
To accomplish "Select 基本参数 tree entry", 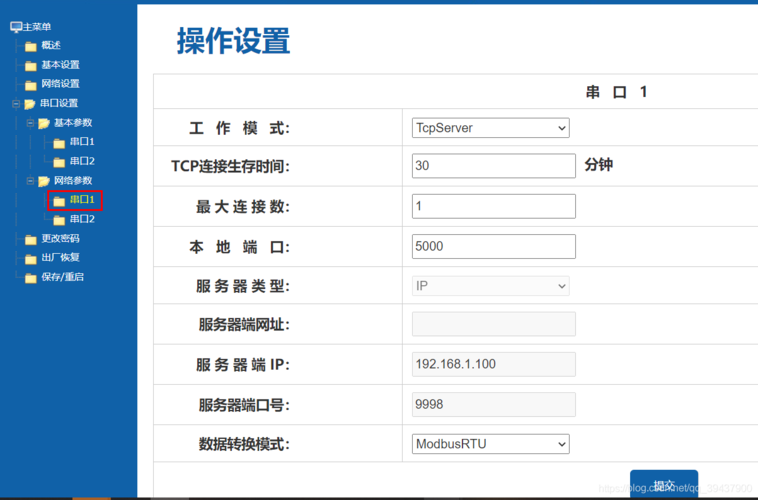I will [x=73, y=122].
